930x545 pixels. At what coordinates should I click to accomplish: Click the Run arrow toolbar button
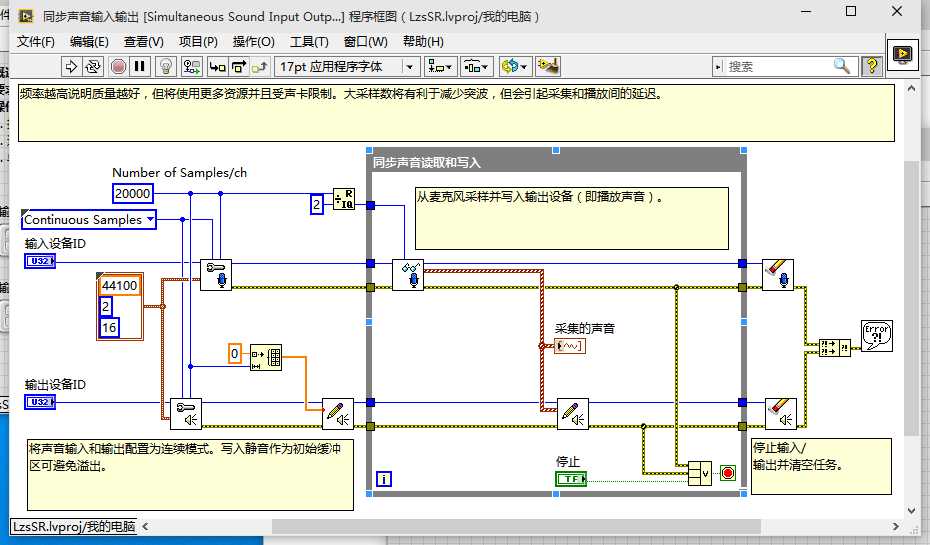71,66
